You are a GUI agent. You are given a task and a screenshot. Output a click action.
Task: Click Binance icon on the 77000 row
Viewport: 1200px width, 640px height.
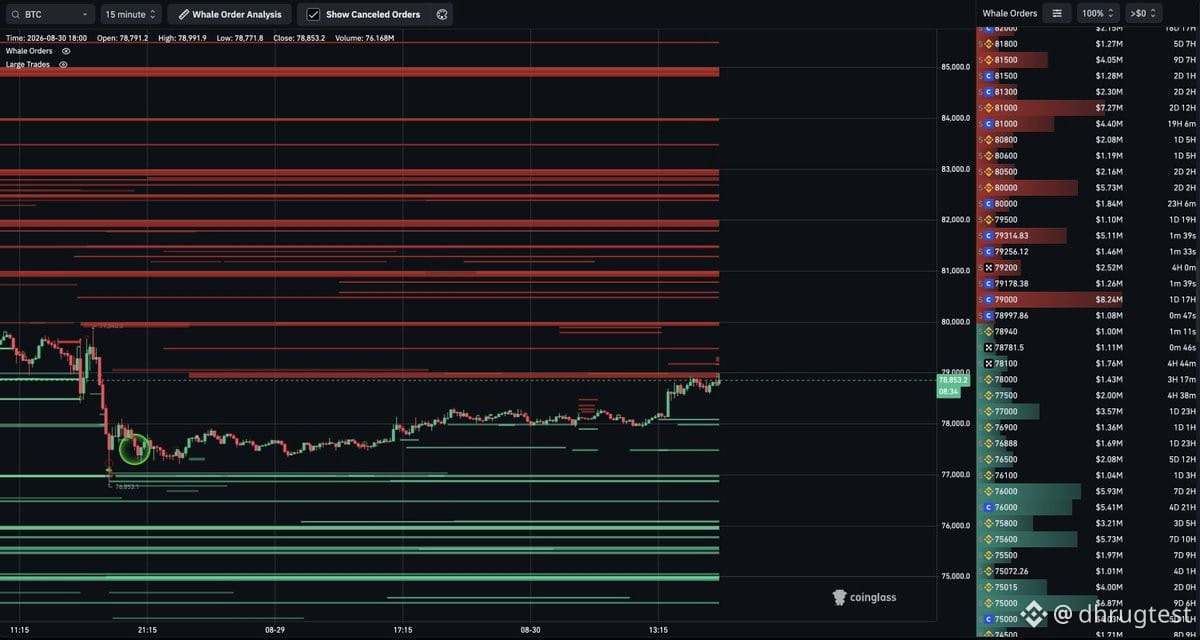coord(987,412)
